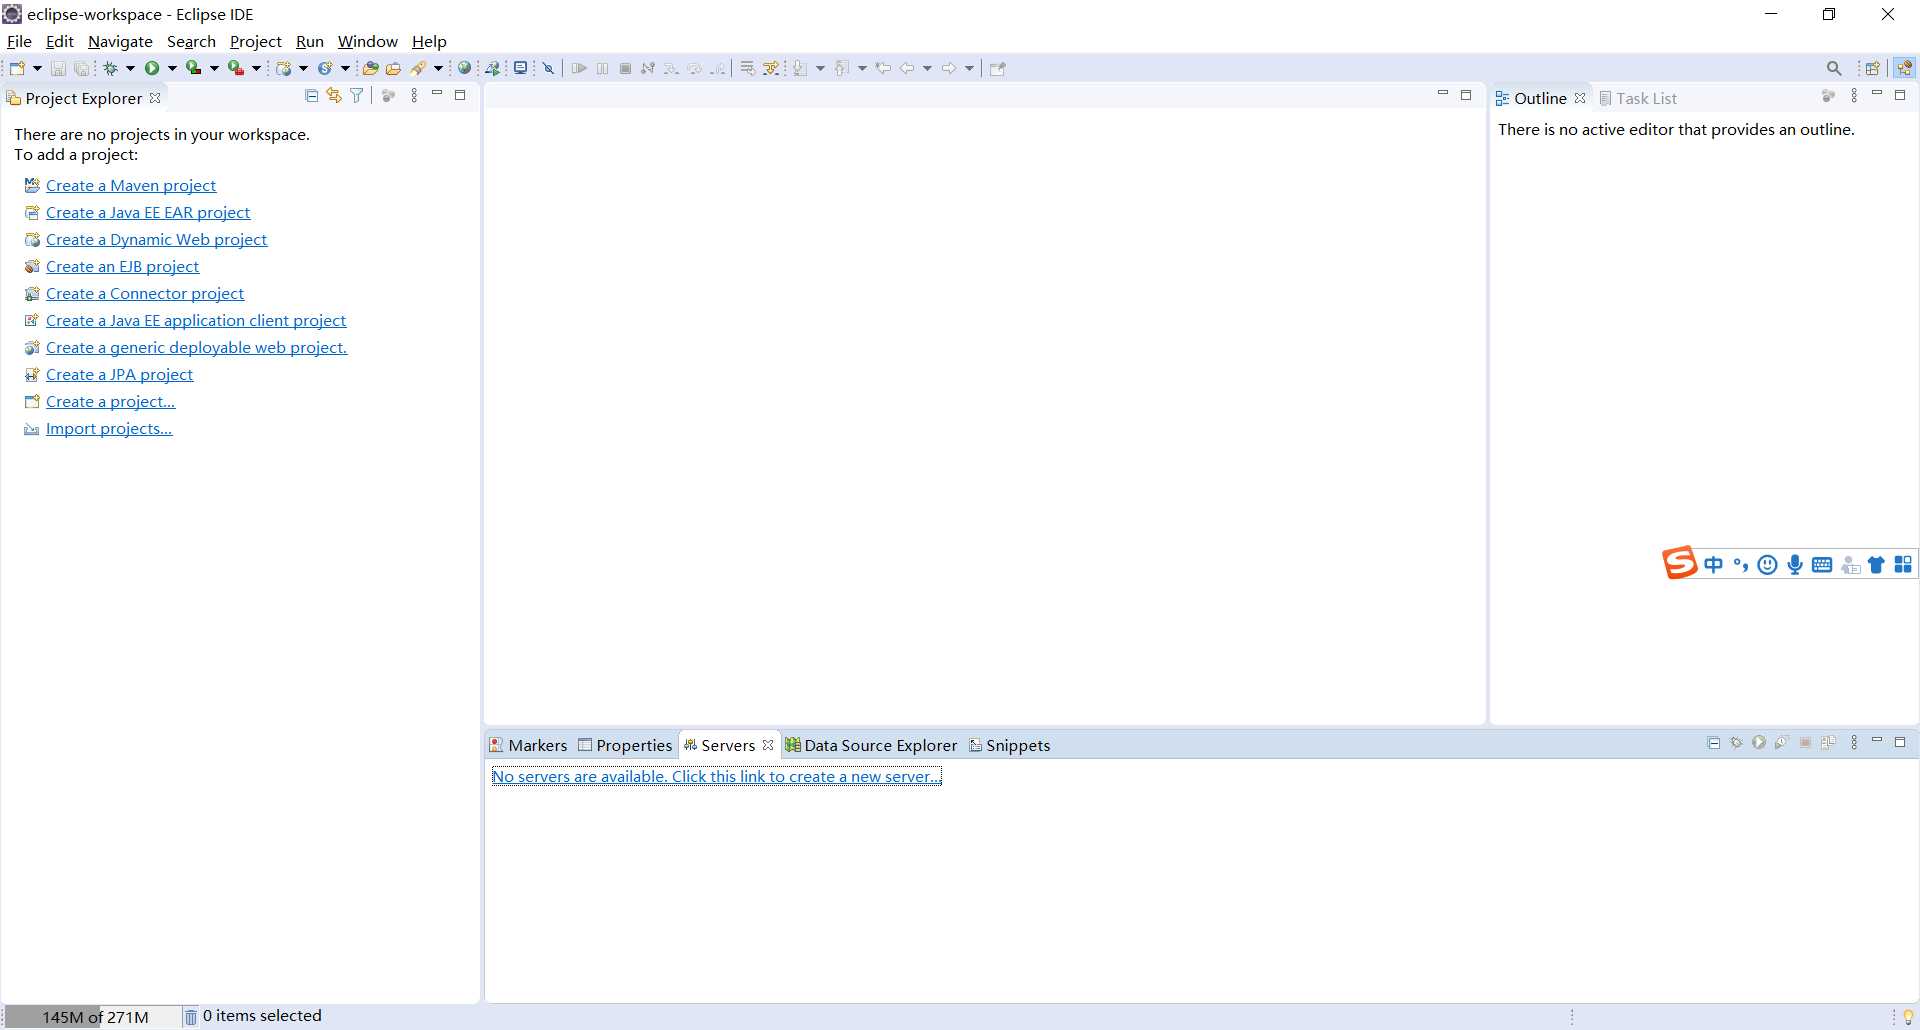Open the Back history dropdown arrow

coord(927,68)
